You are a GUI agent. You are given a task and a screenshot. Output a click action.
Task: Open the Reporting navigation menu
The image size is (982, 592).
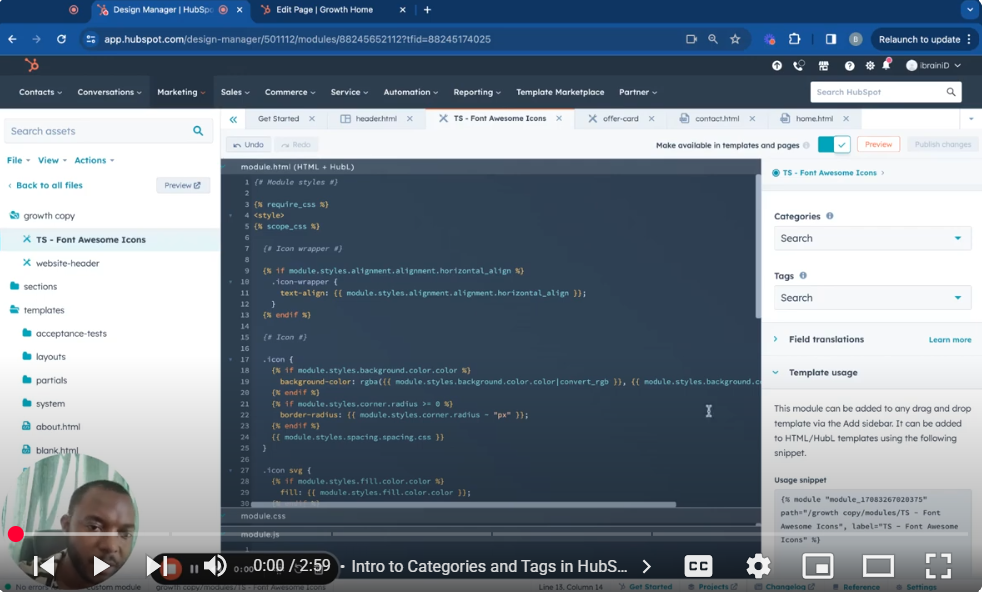pyautogui.click(x=477, y=92)
